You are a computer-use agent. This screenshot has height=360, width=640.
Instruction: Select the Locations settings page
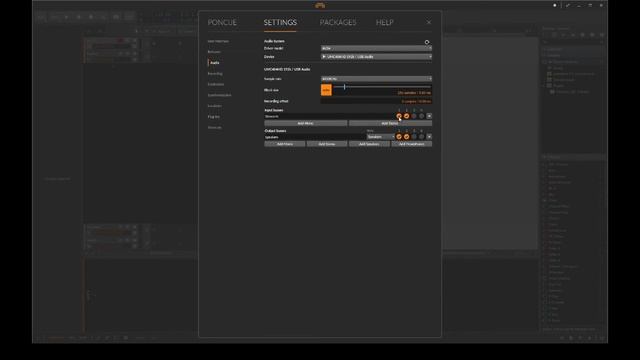(215, 106)
